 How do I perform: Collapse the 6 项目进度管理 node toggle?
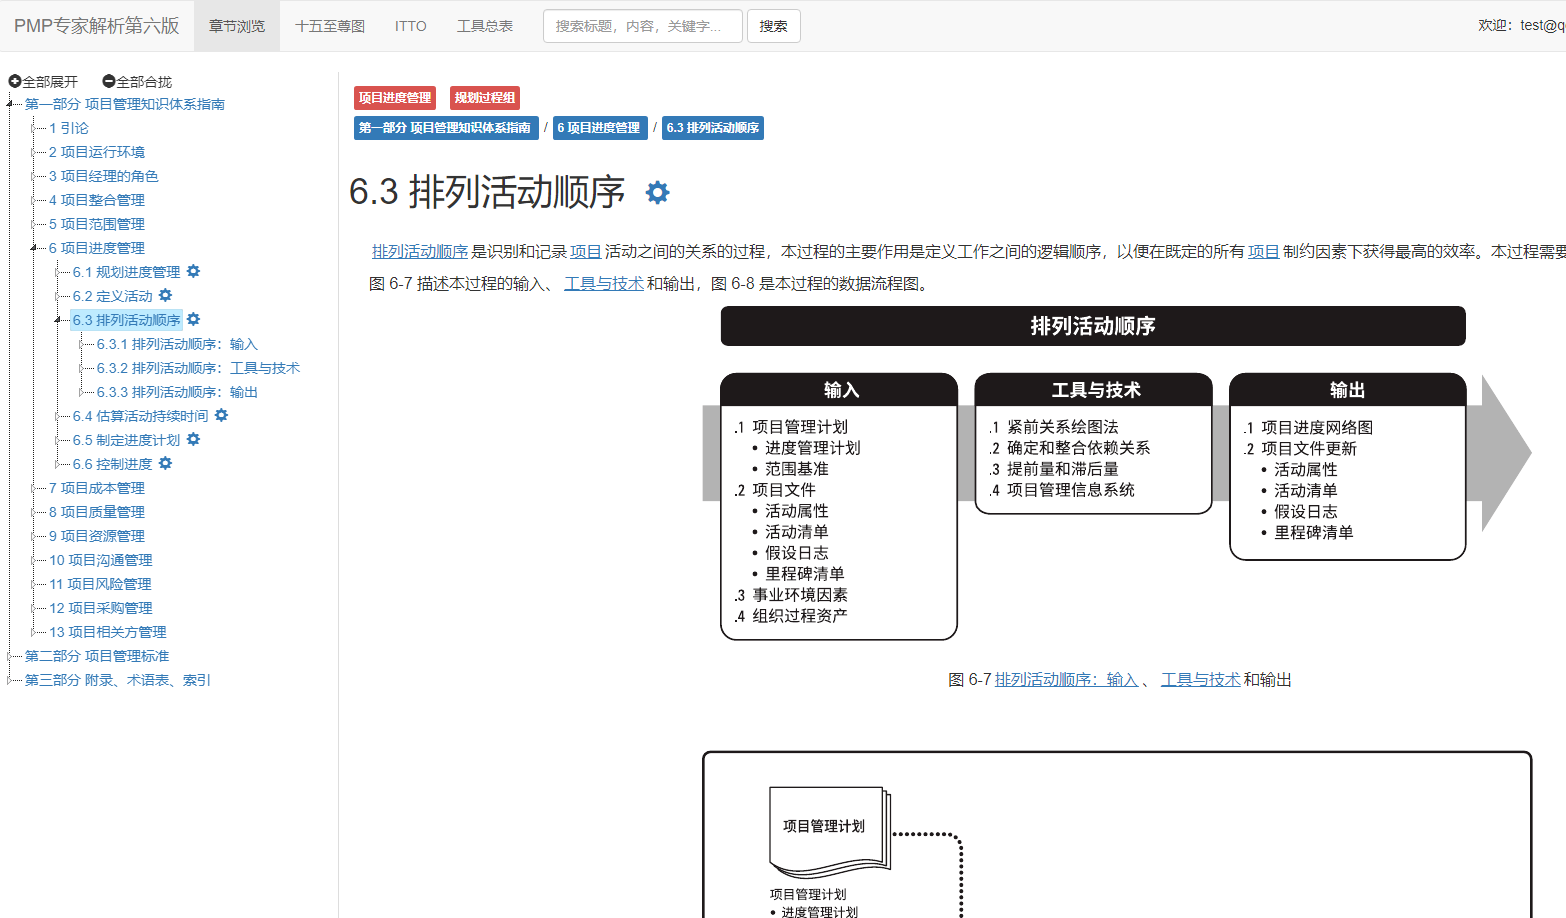(x=34, y=248)
